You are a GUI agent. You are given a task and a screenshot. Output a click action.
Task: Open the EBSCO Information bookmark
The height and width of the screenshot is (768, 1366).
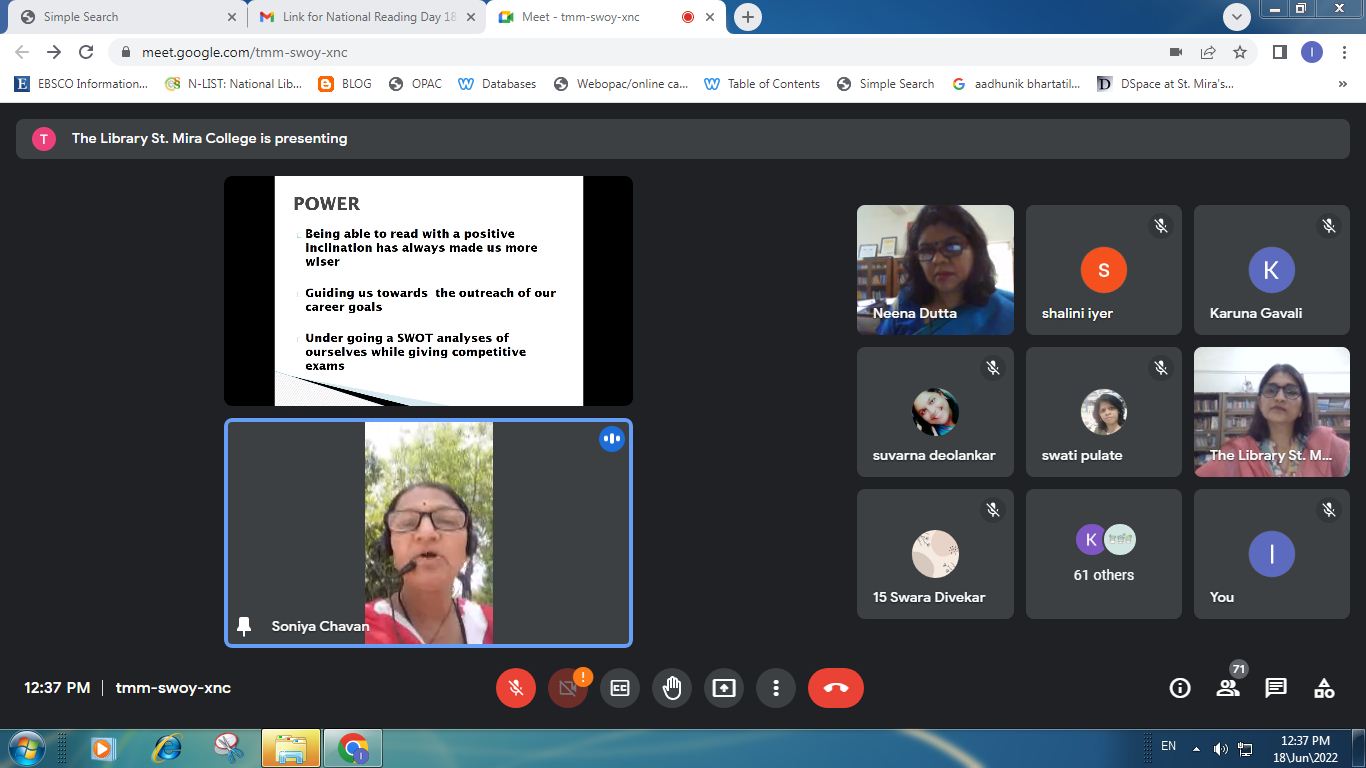point(80,84)
